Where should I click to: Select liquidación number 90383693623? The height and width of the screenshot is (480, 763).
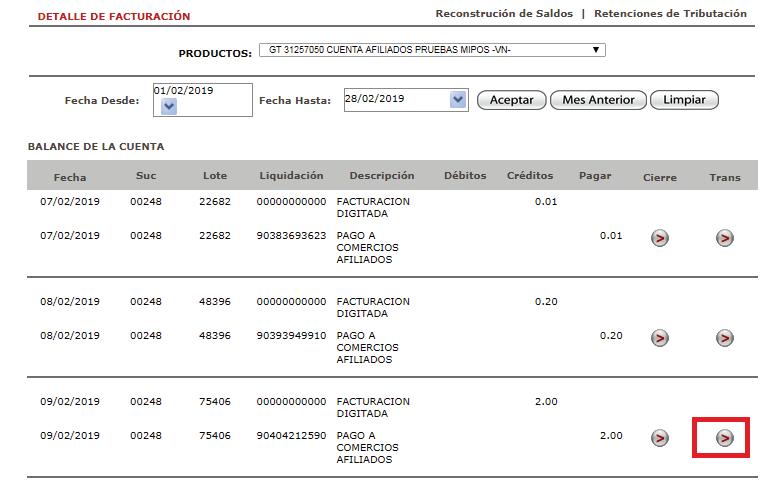[x=291, y=236]
